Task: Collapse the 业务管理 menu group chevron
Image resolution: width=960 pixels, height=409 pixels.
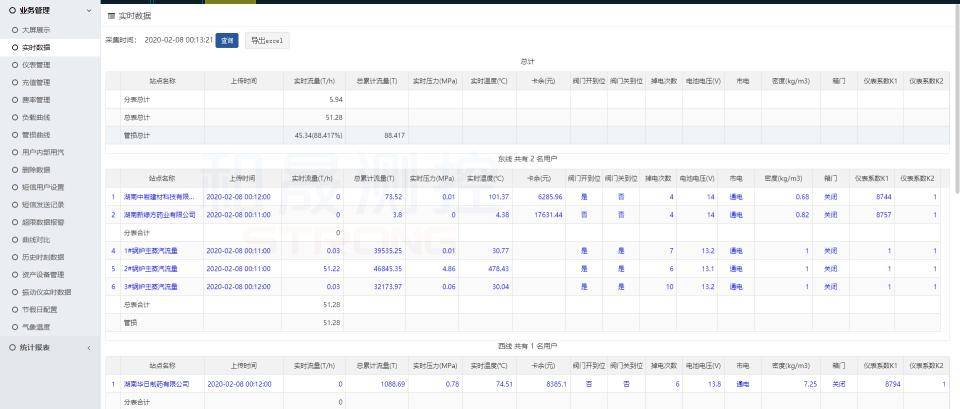Action: [x=89, y=10]
